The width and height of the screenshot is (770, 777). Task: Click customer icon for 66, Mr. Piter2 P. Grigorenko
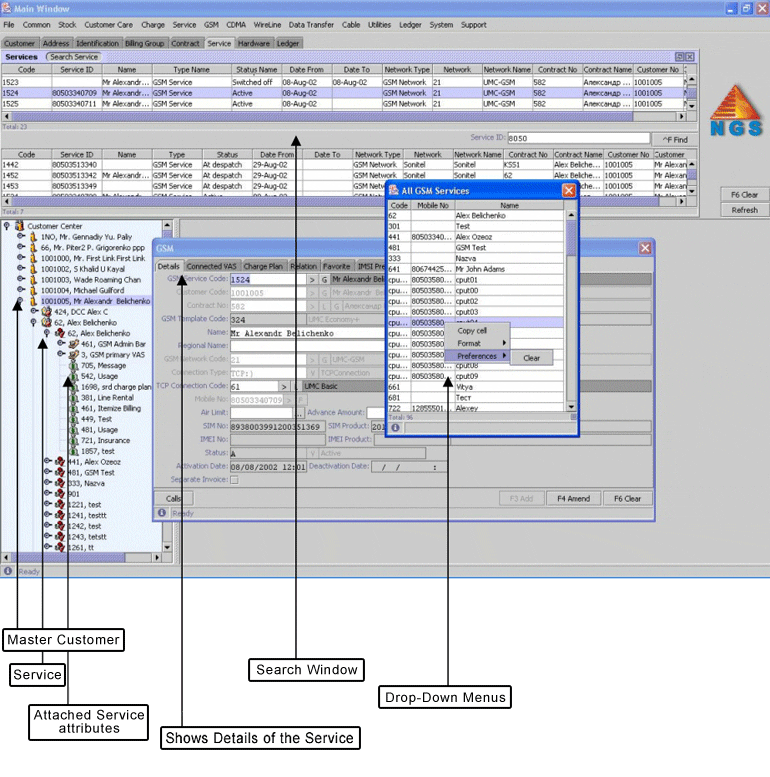33,247
